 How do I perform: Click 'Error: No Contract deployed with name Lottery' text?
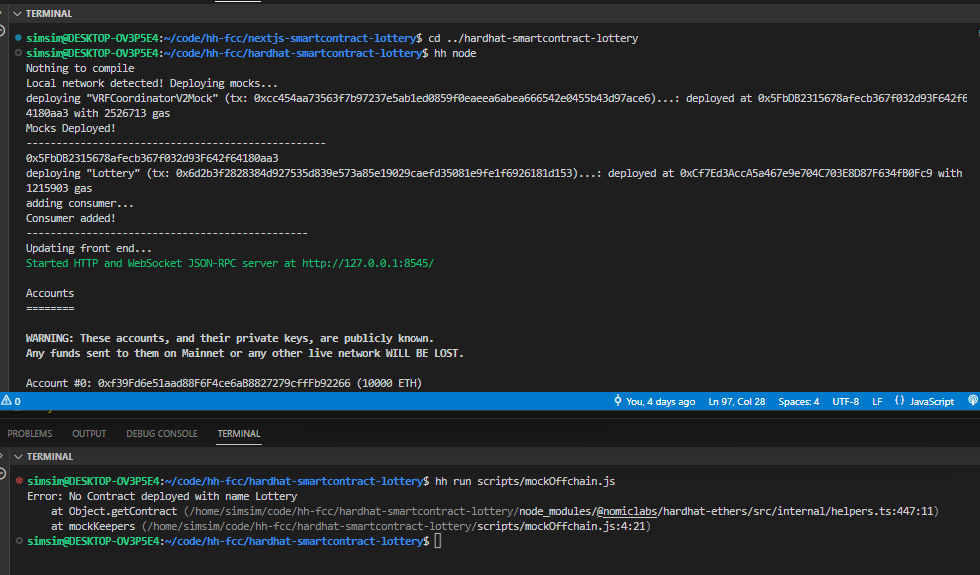162,496
